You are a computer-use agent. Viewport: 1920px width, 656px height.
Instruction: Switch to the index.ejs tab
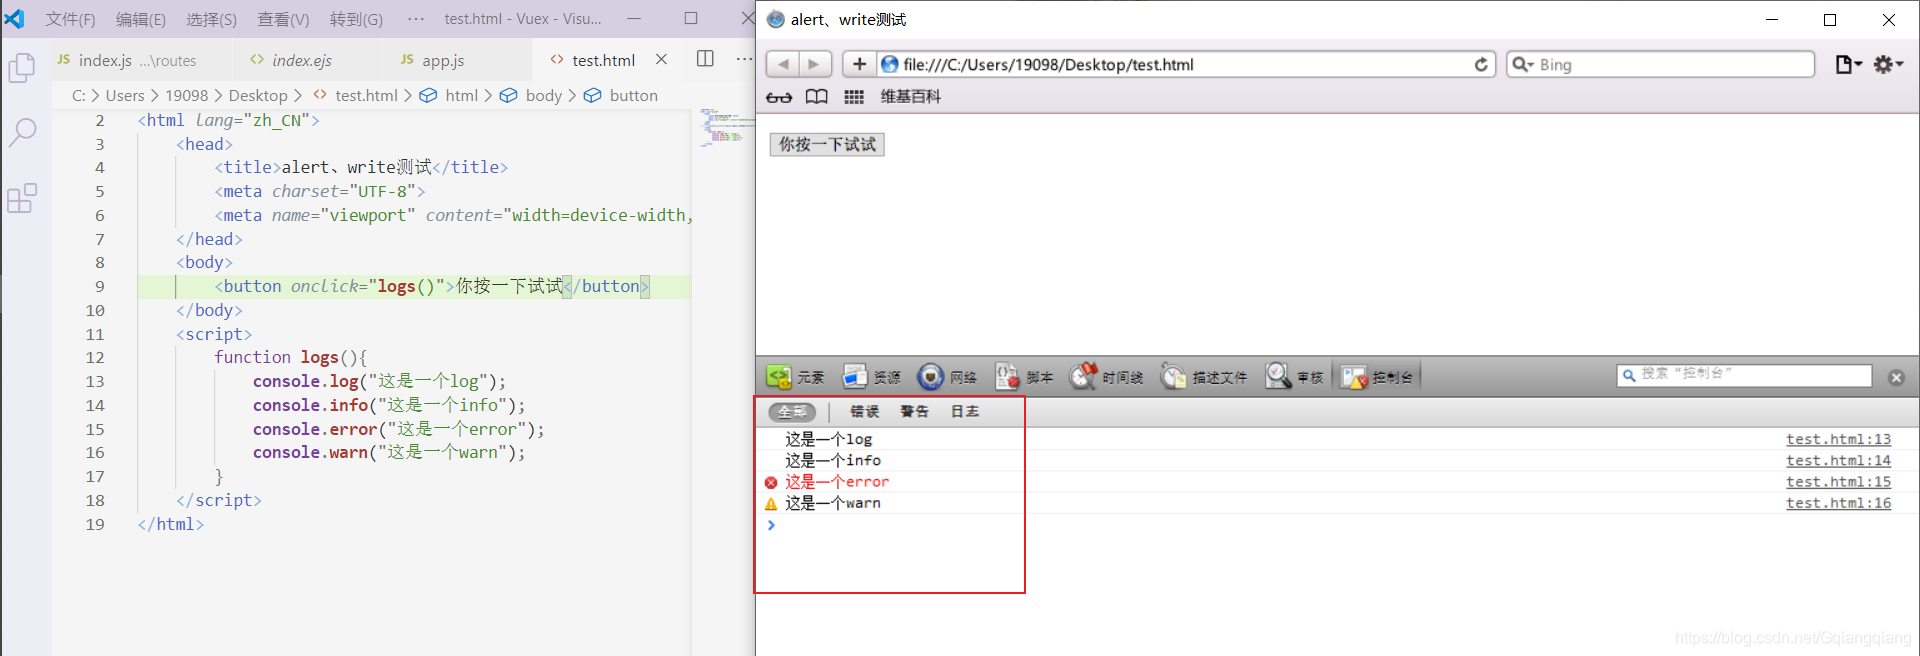pyautogui.click(x=306, y=60)
